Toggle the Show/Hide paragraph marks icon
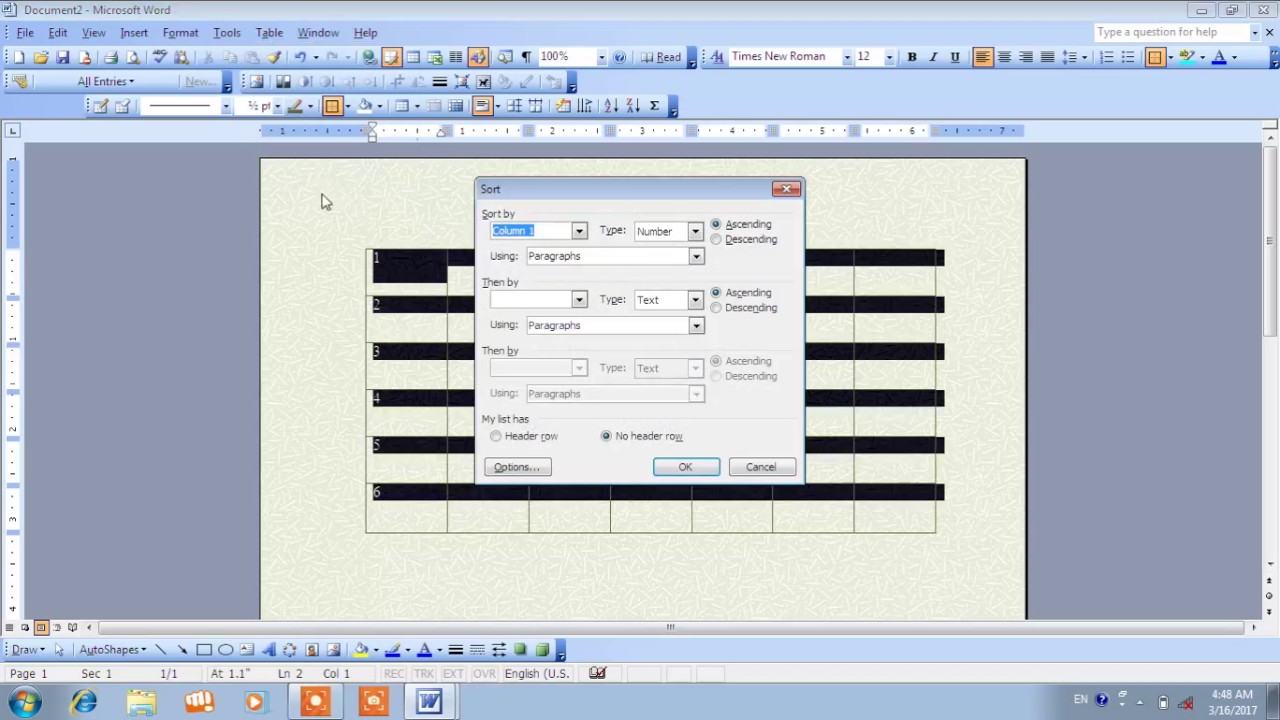Viewport: 1280px width, 720px height. tap(526, 57)
